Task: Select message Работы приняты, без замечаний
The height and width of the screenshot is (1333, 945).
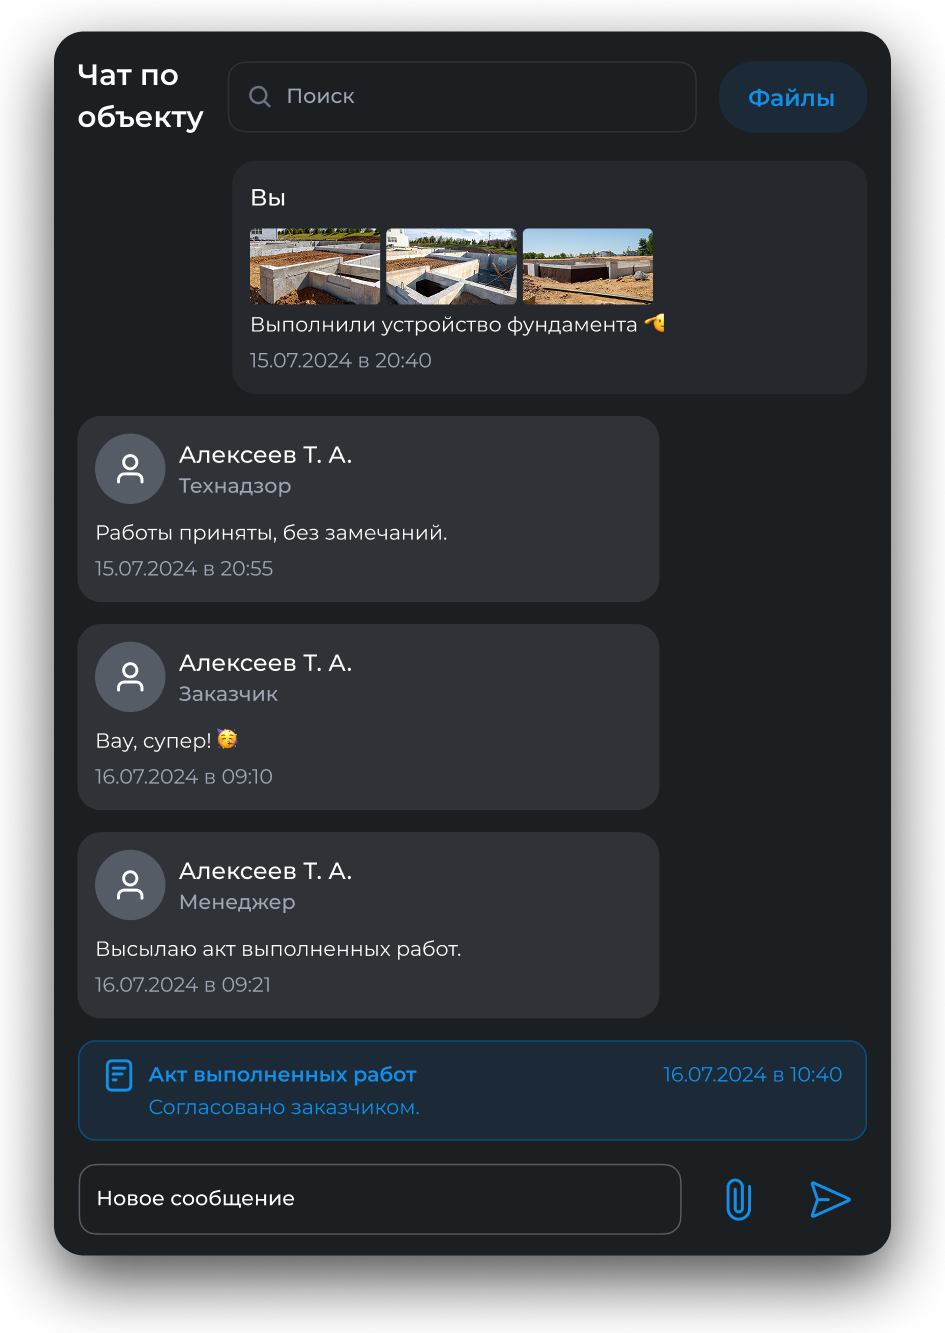Action: [271, 533]
